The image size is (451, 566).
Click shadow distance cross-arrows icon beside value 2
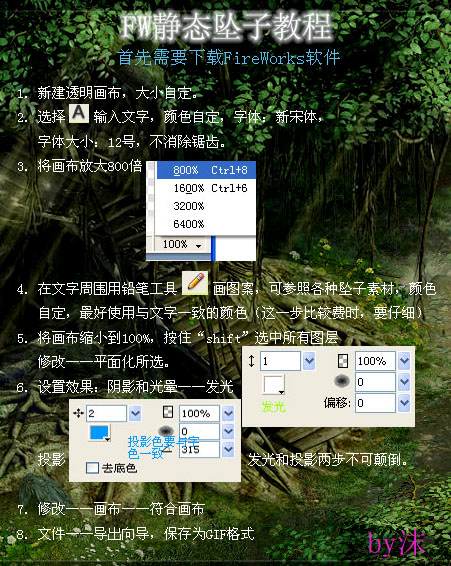[78, 413]
